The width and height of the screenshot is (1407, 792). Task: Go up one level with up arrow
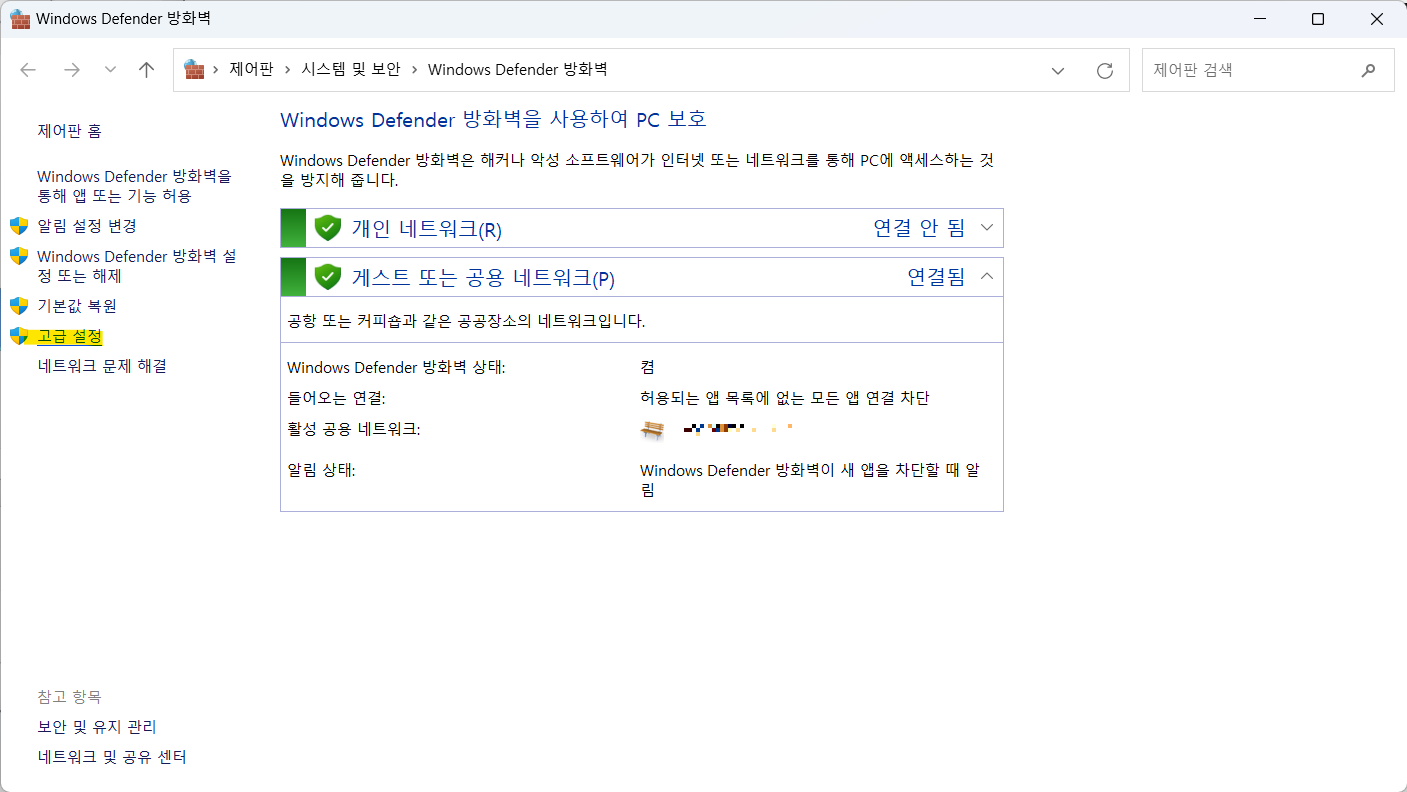coord(147,70)
